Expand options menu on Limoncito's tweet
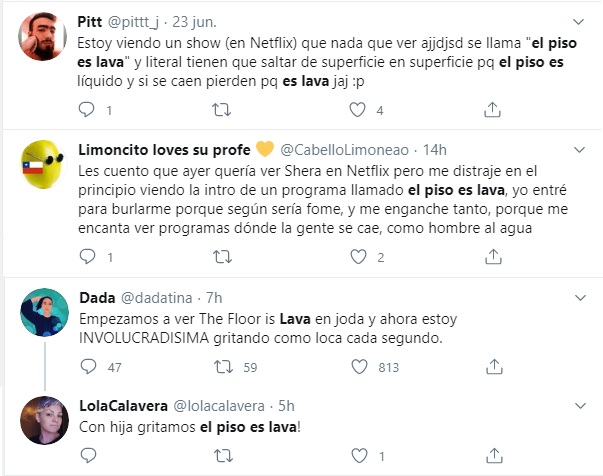This screenshot has width=603, height=476. point(579,149)
